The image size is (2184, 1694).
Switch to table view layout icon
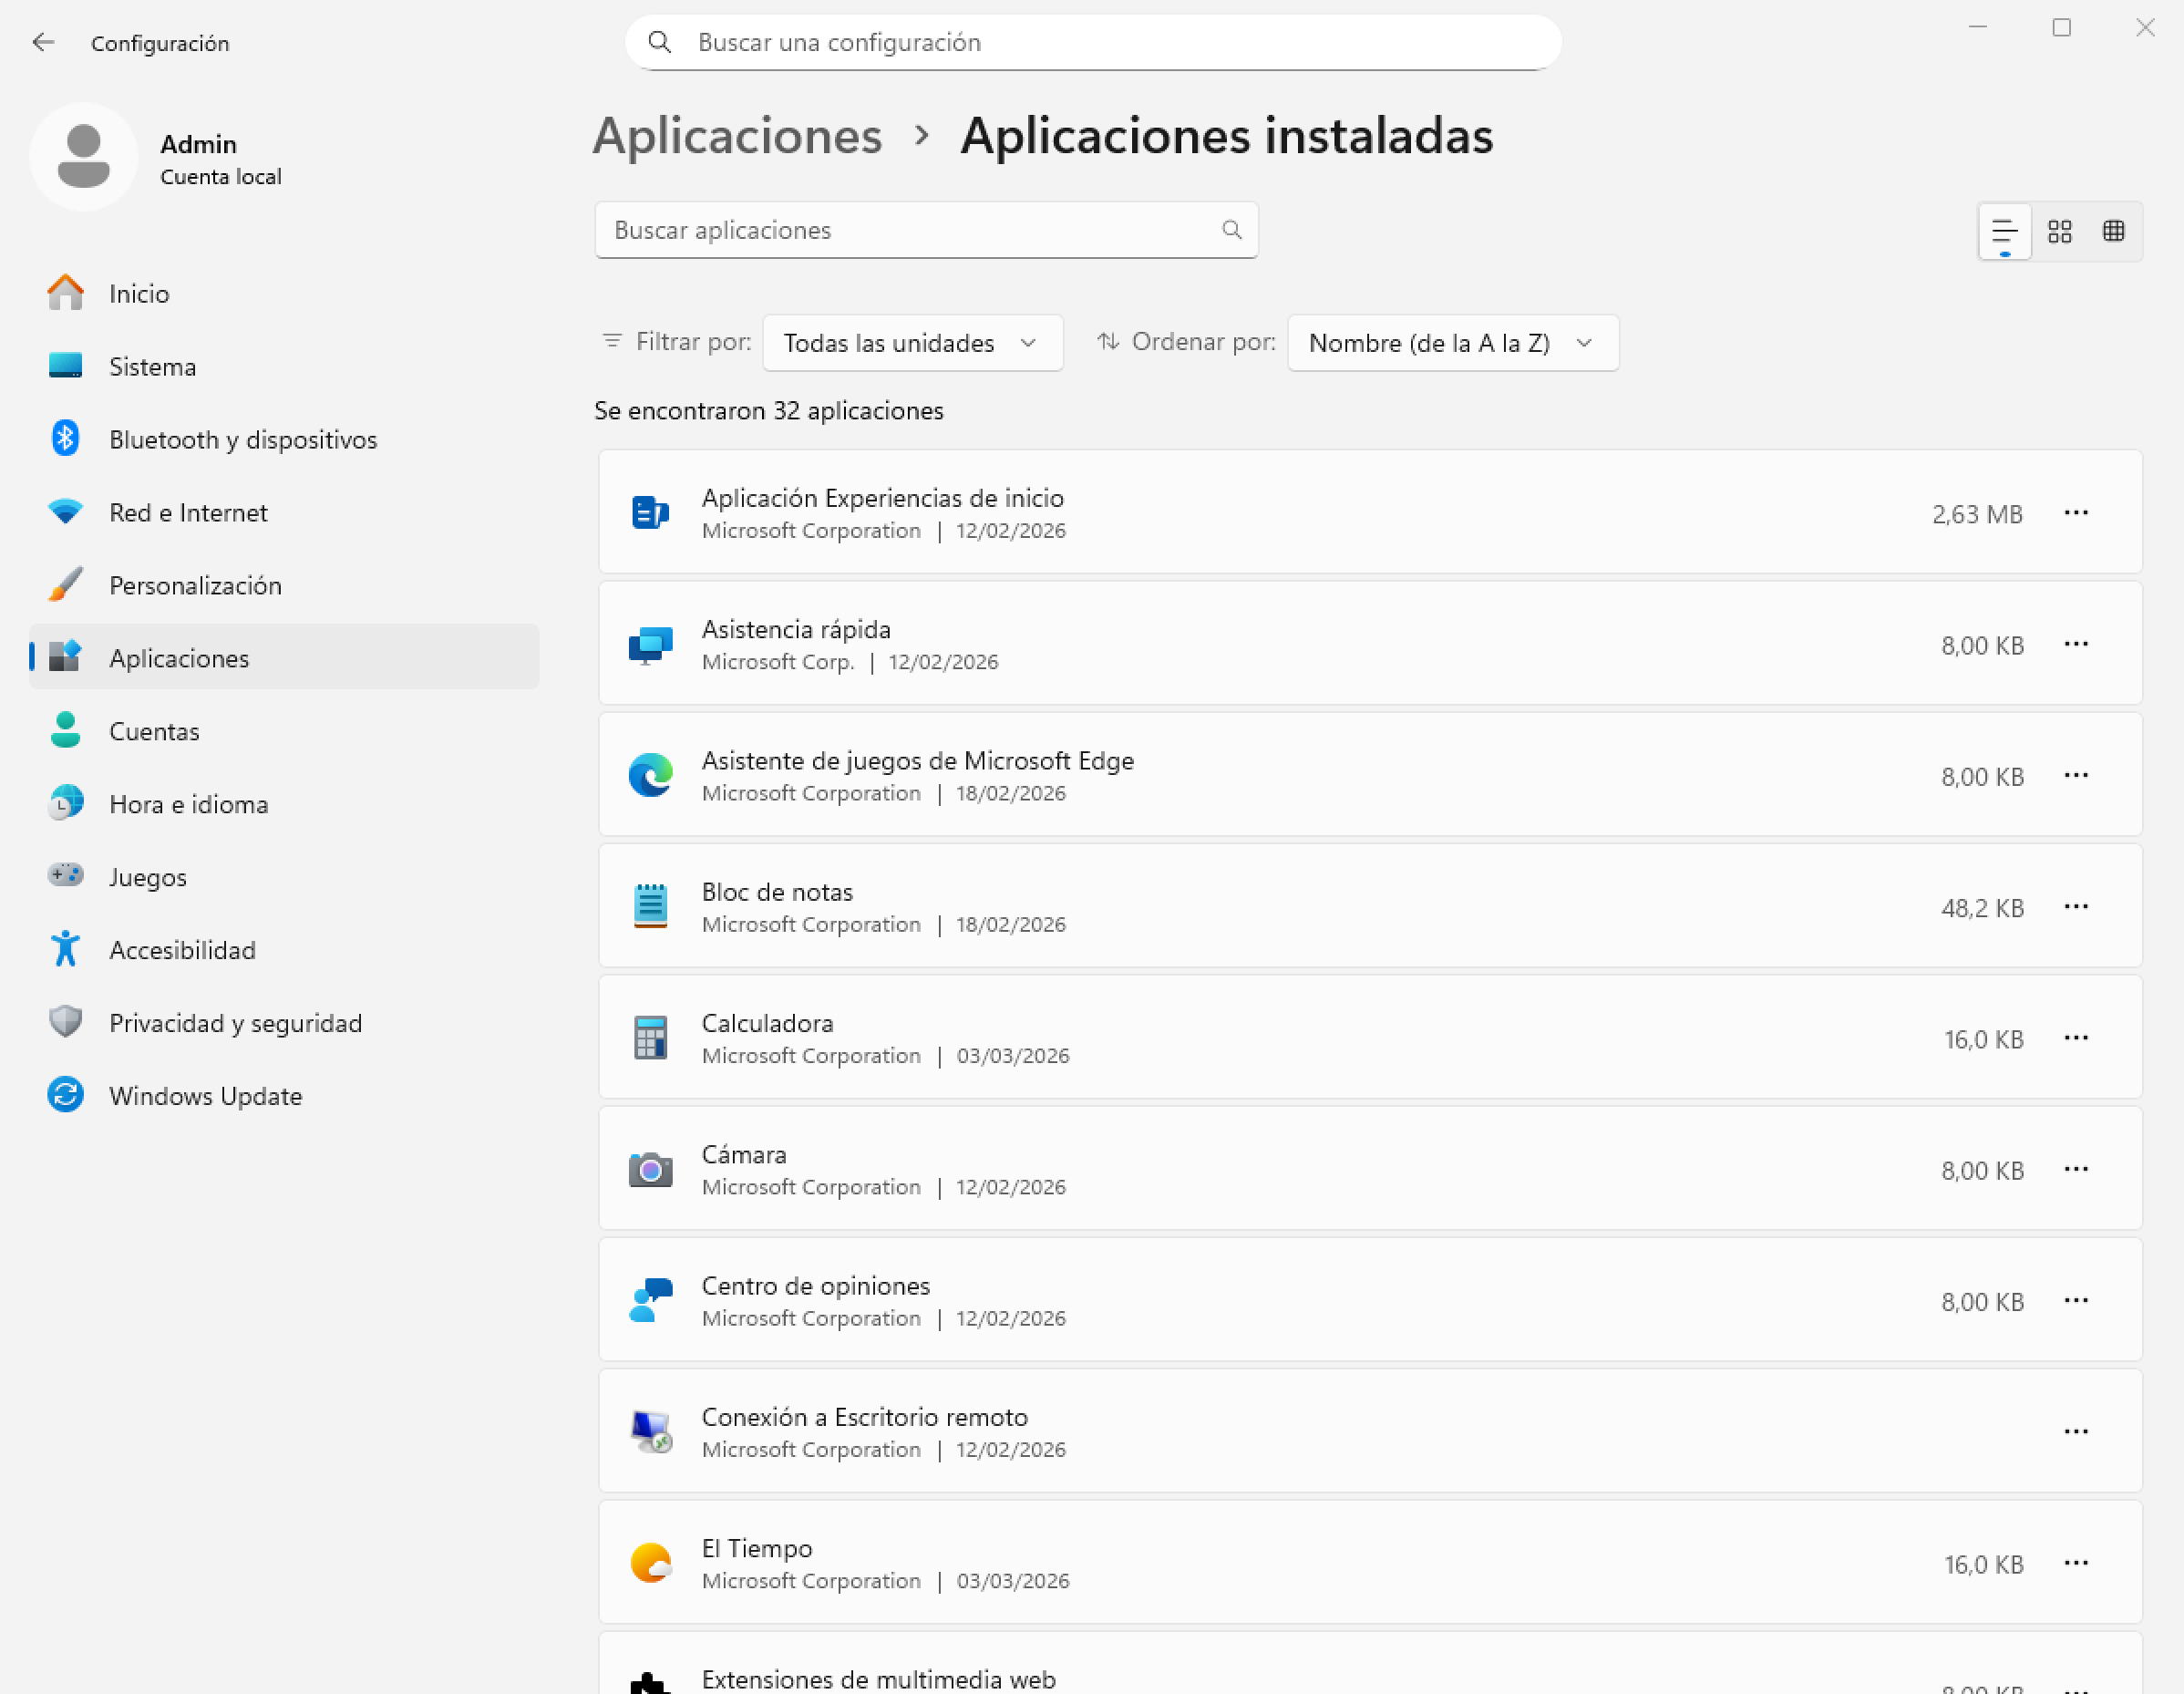tap(2113, 232)
